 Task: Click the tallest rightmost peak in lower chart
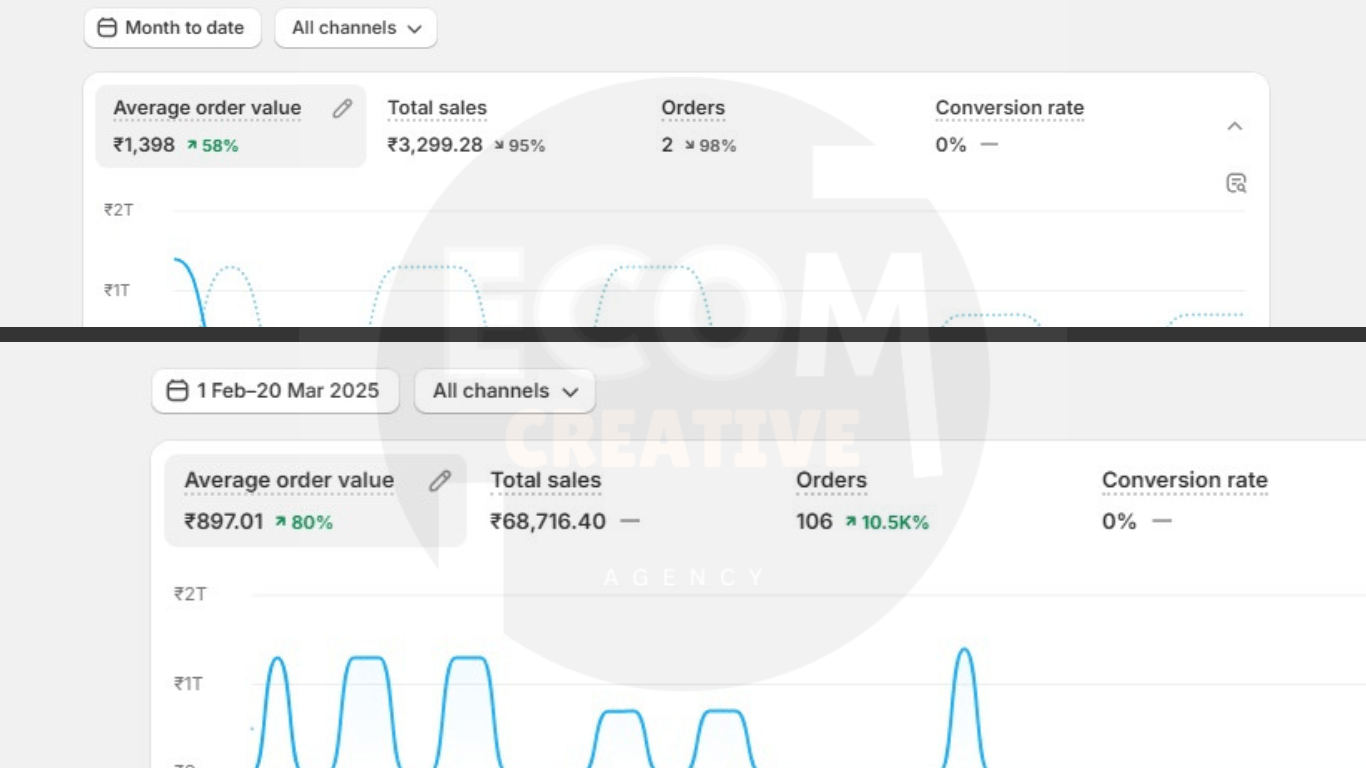(x=964, y=652)
